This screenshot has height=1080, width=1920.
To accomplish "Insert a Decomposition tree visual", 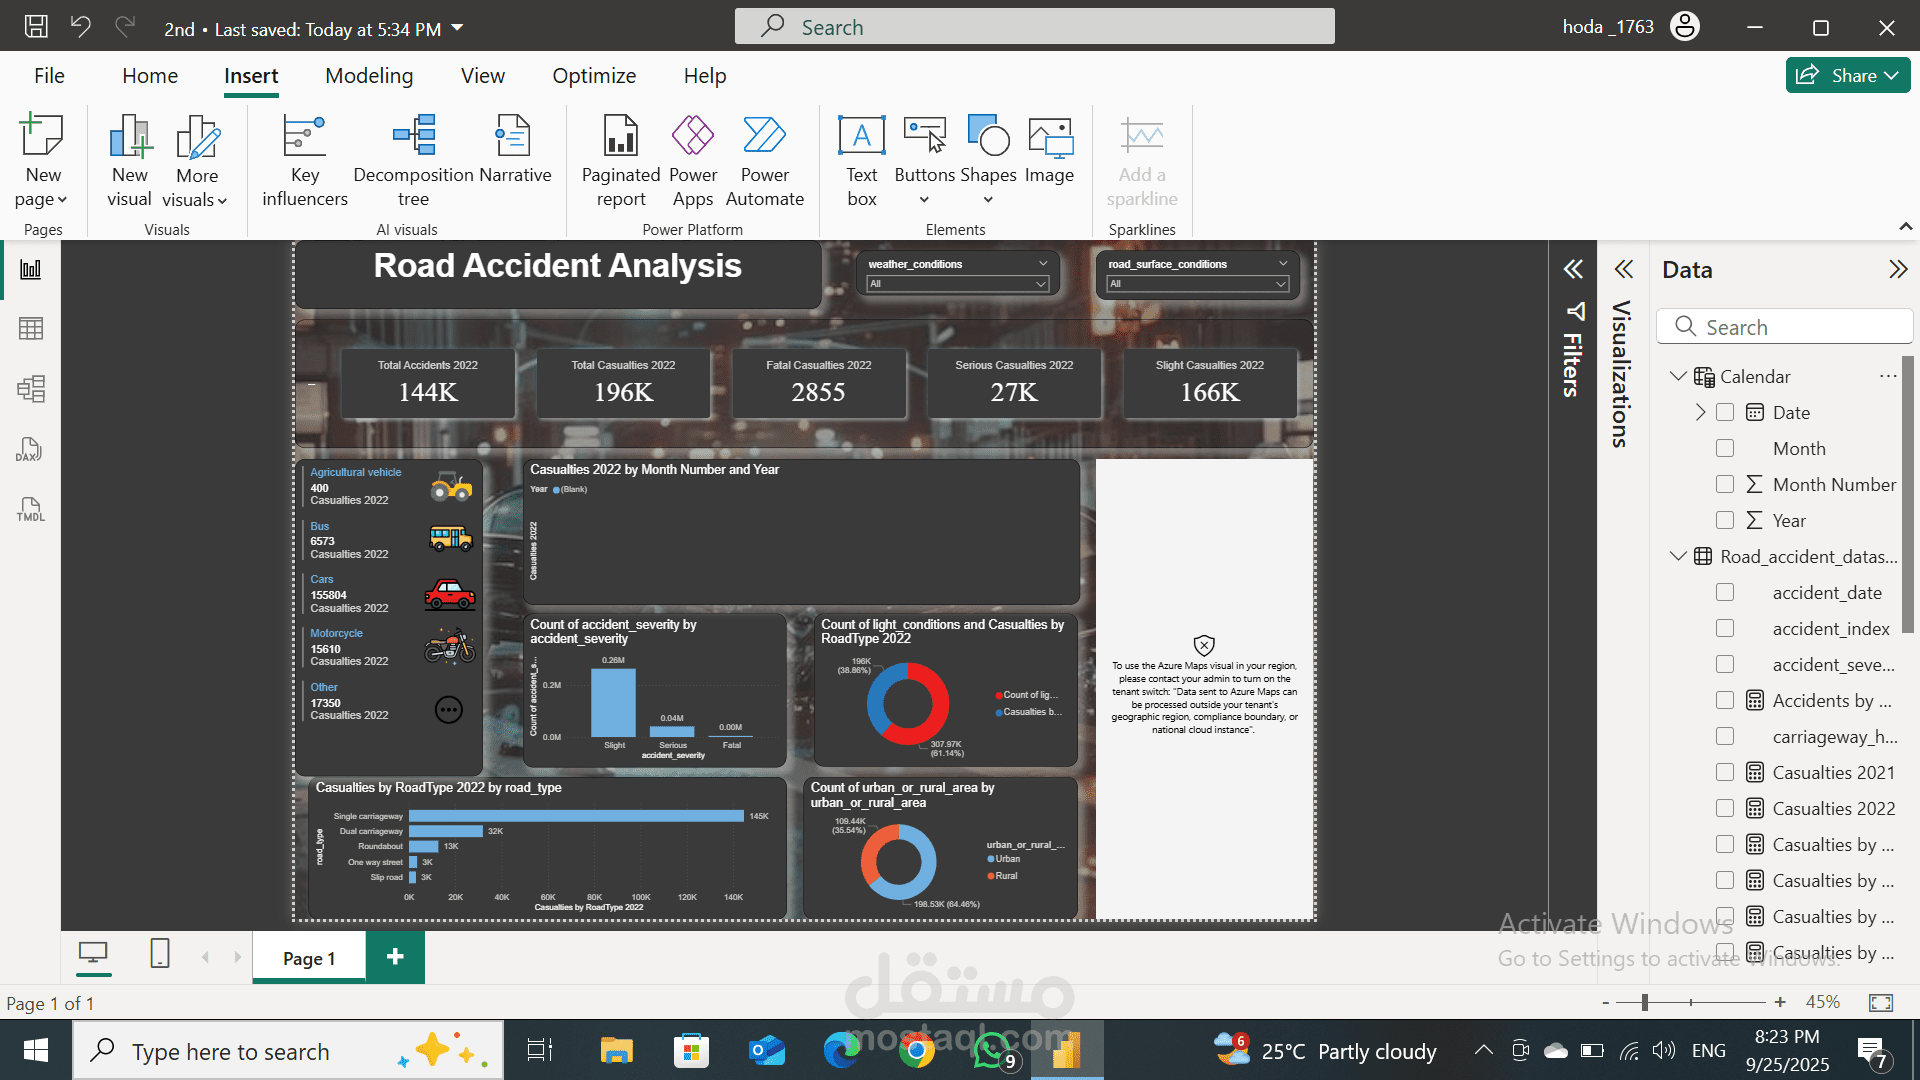I will 413,160.
